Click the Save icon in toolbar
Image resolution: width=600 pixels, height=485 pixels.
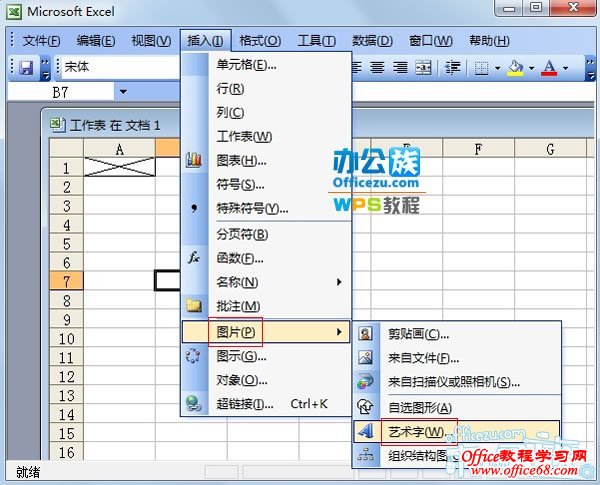click(26, 68)
